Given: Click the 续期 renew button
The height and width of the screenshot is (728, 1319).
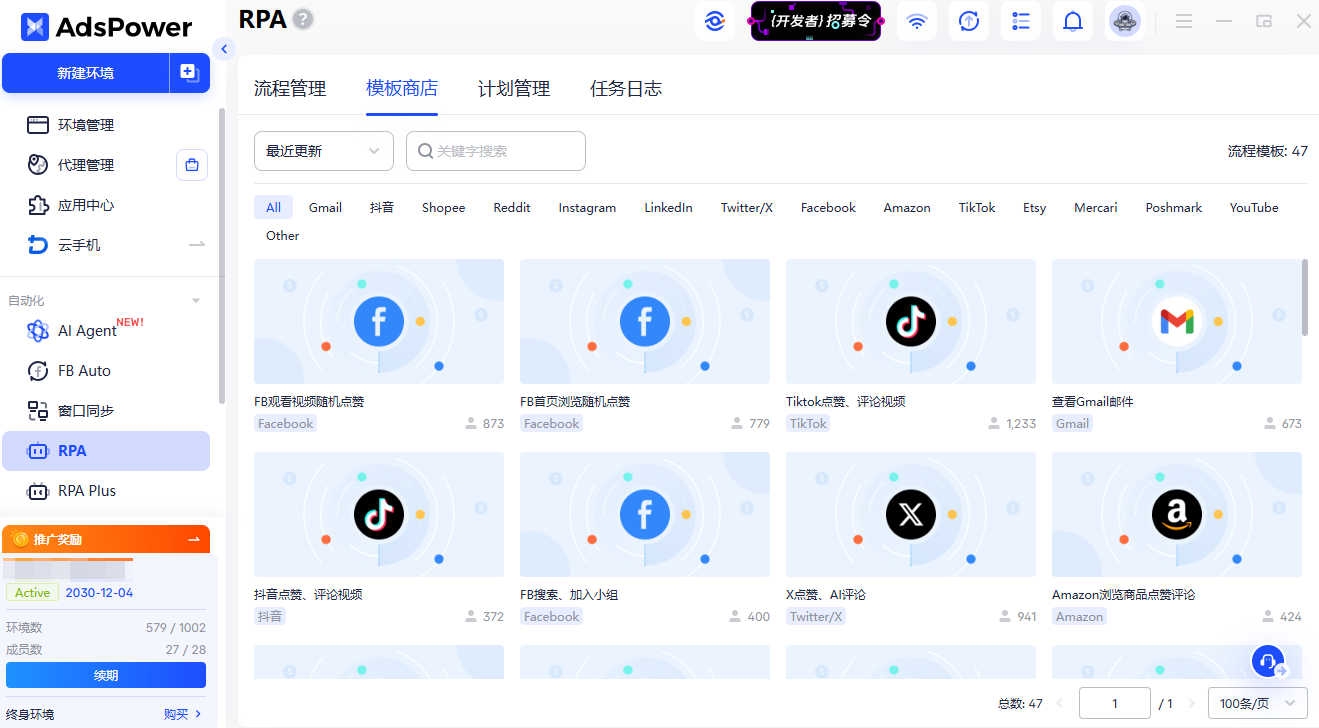Looking at the screenshot, I should pos(106,675).
